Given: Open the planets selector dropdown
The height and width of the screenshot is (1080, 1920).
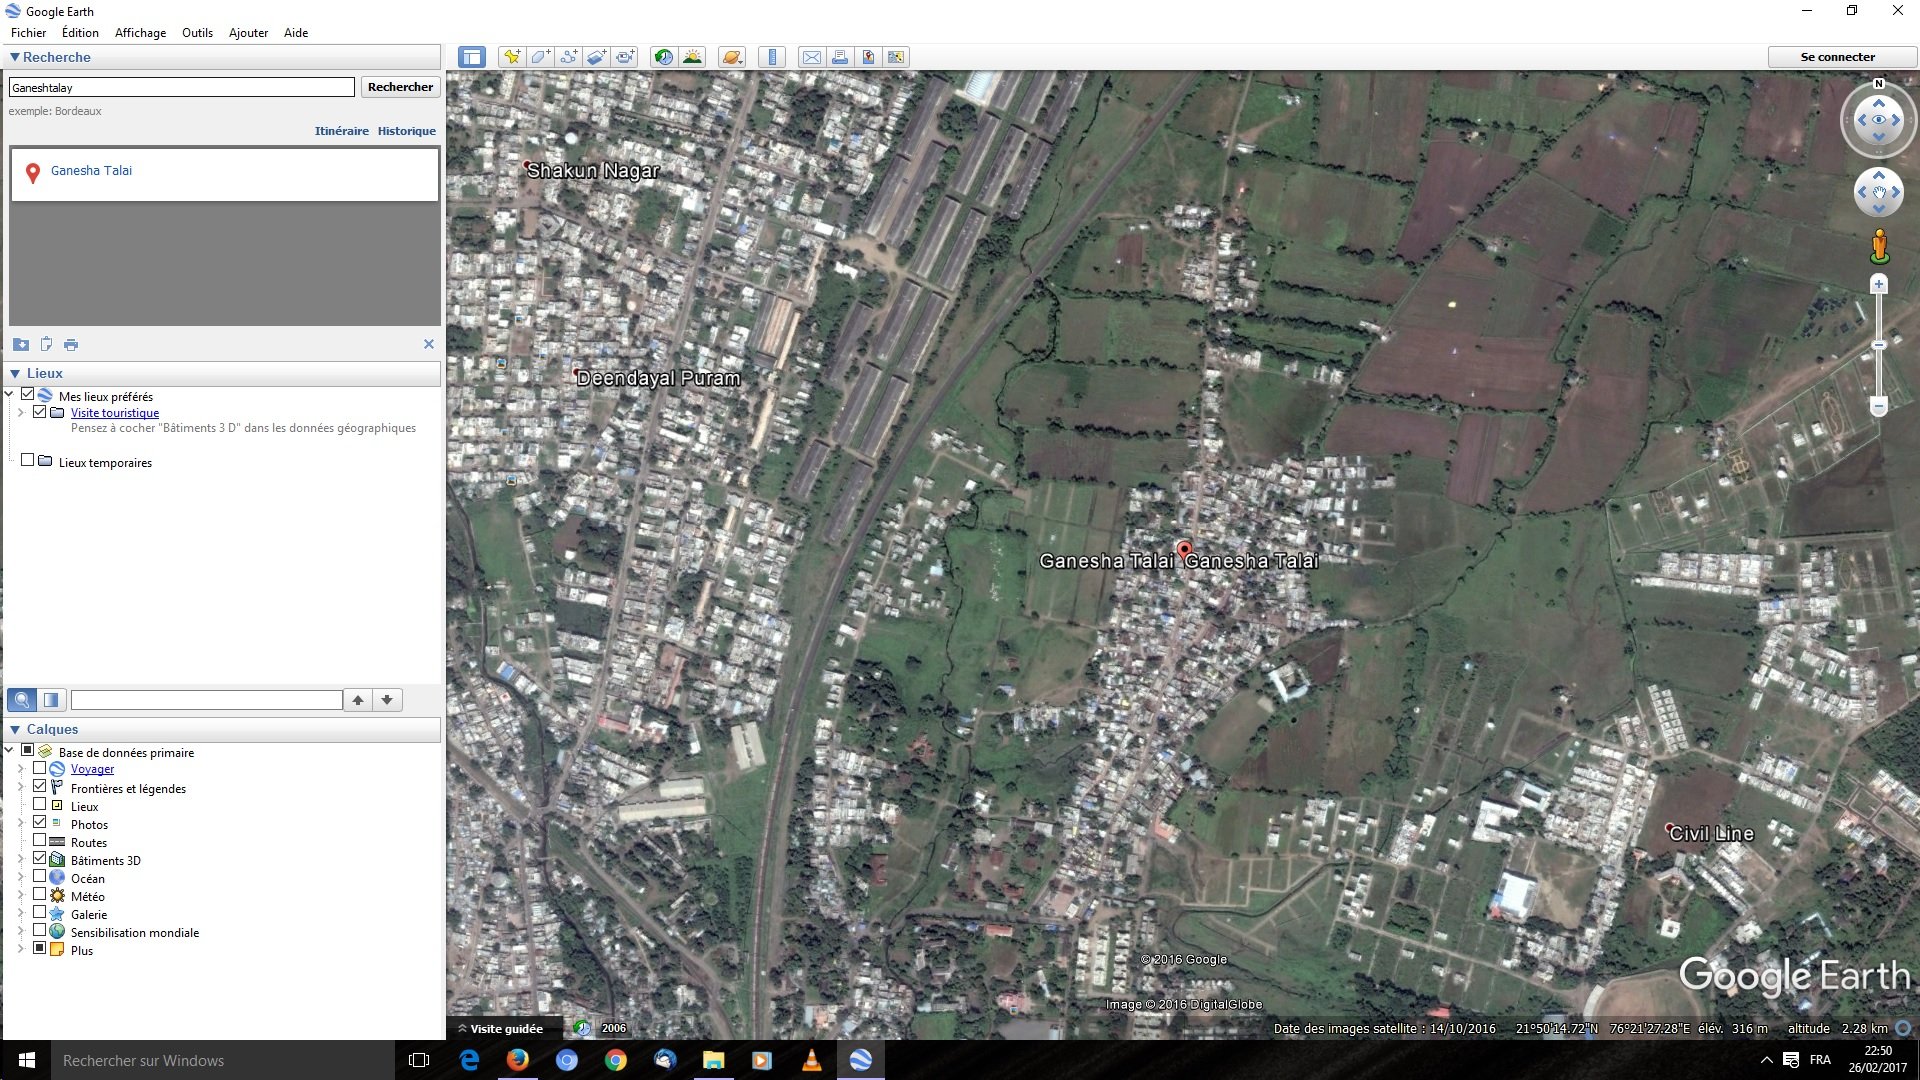Looking at the screenshot, I should 731,57.
